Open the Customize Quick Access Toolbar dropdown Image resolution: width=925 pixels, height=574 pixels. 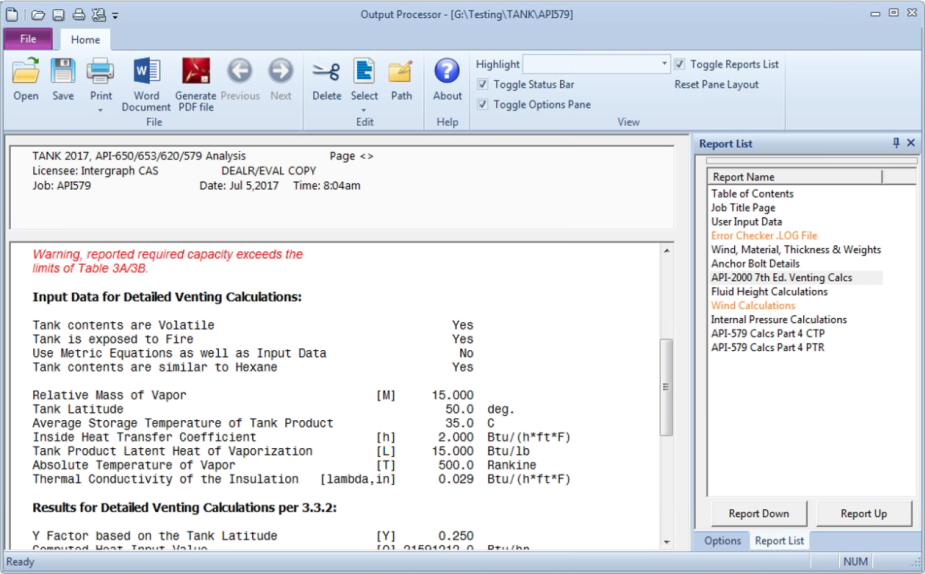(x=115, y=16)
